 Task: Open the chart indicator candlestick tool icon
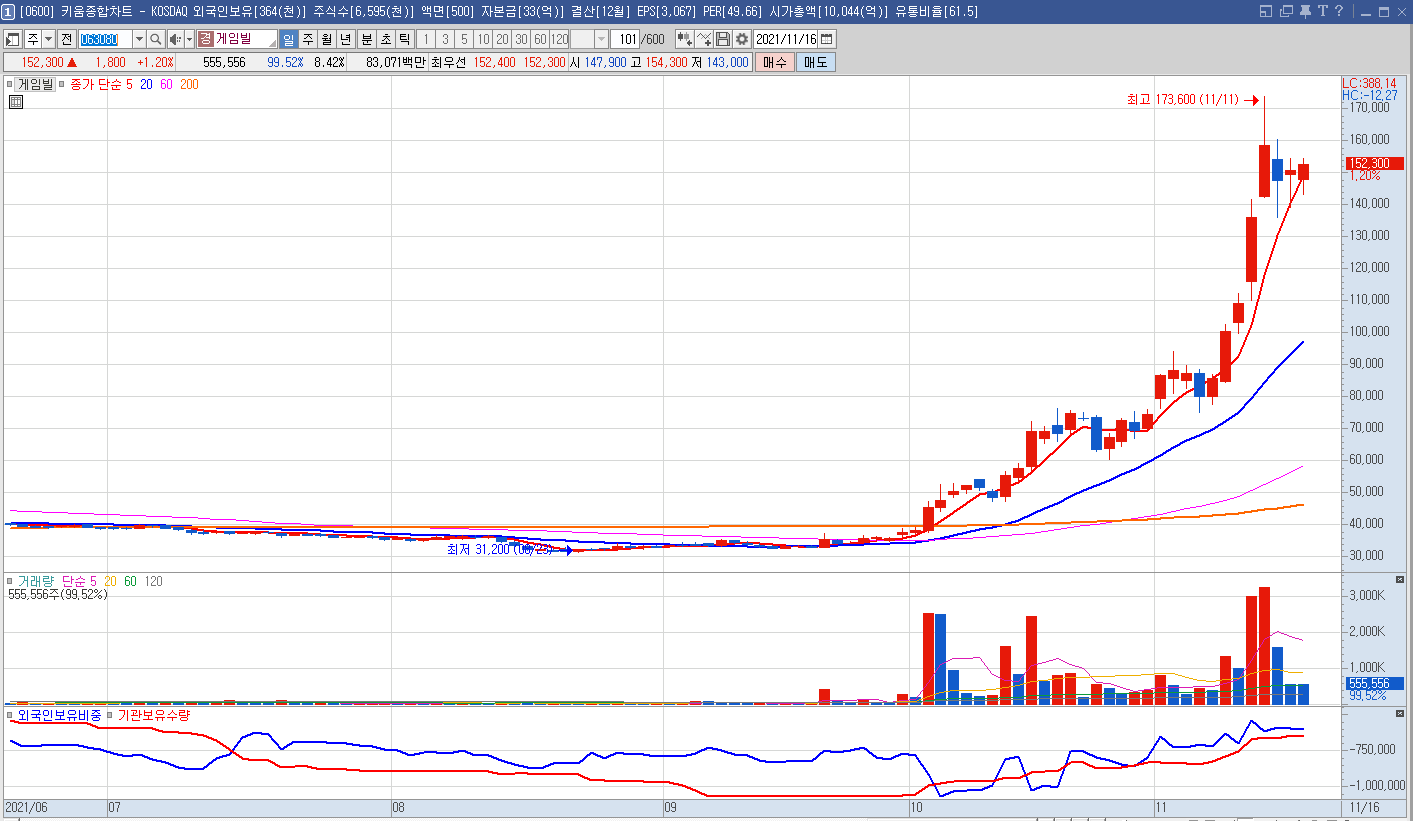point(685,39)
